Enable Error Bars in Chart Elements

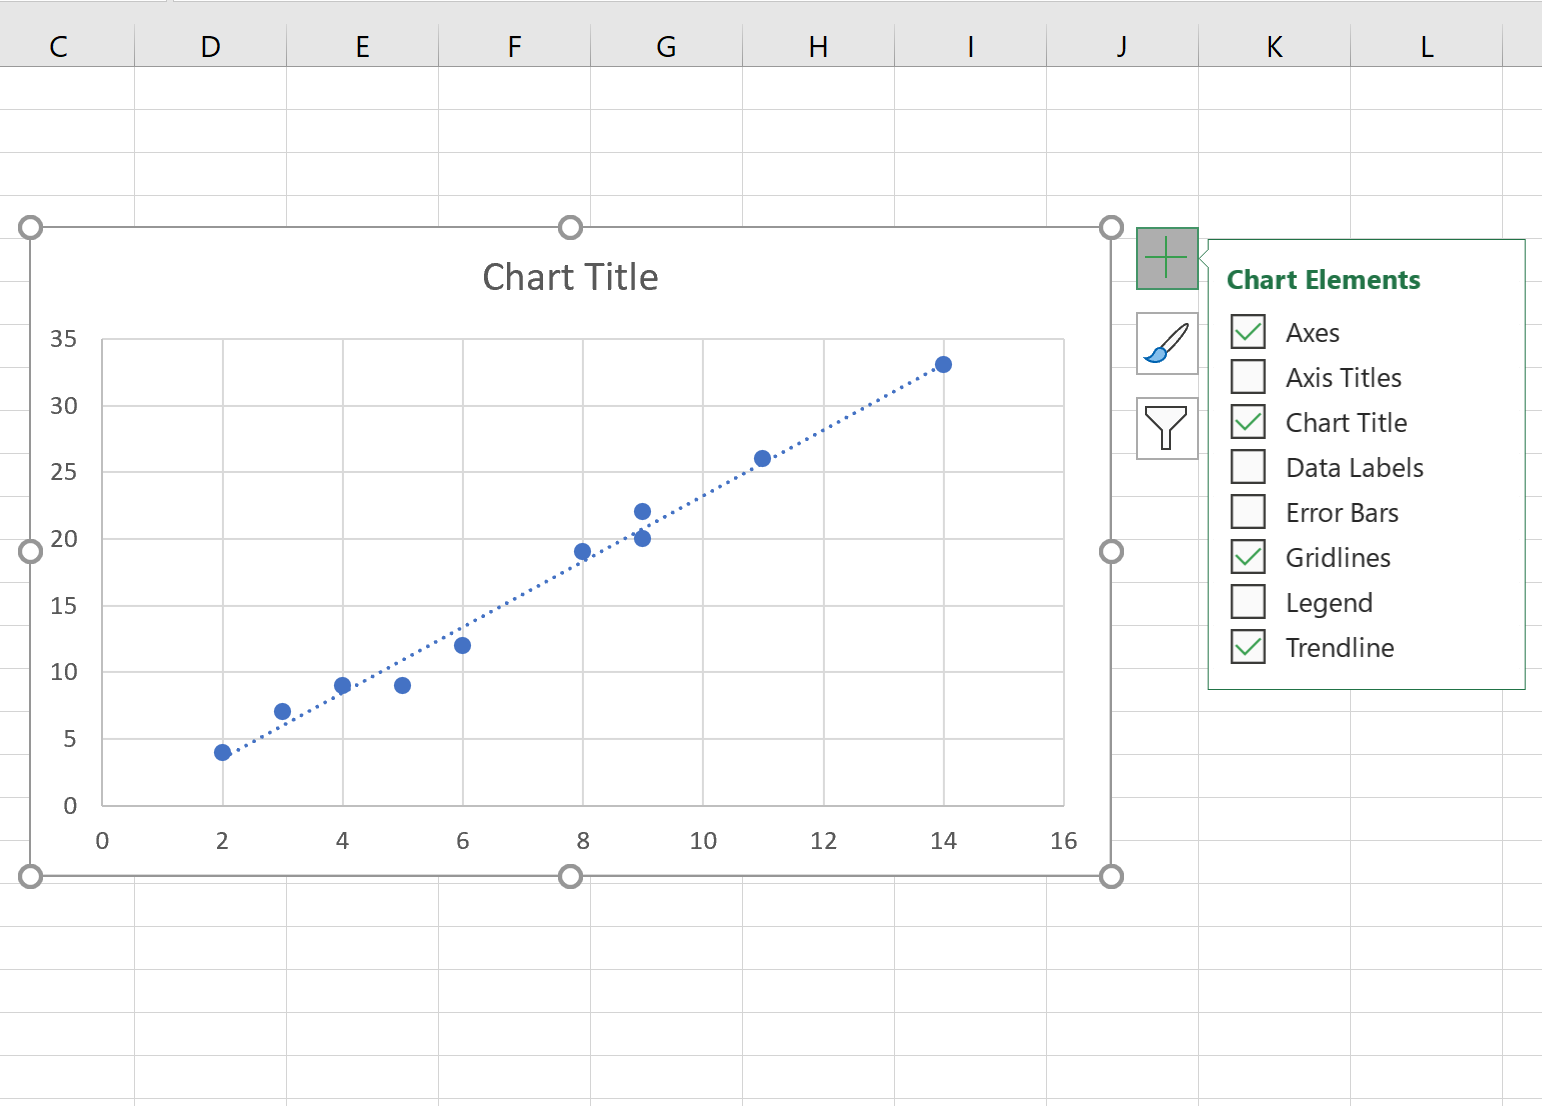pyautogui.click(x=1248, y=512)
